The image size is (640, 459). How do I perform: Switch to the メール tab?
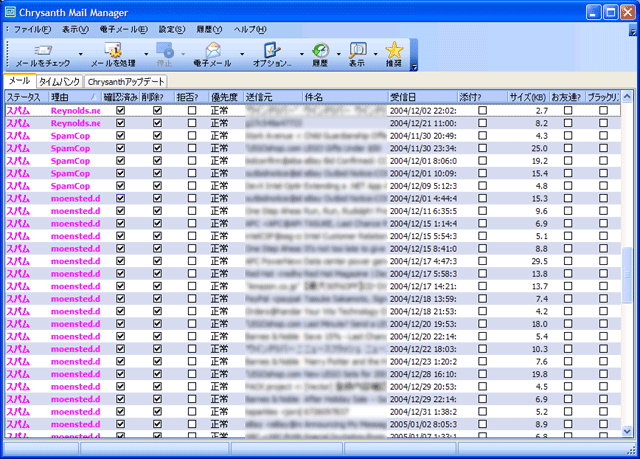click(20, 81)
